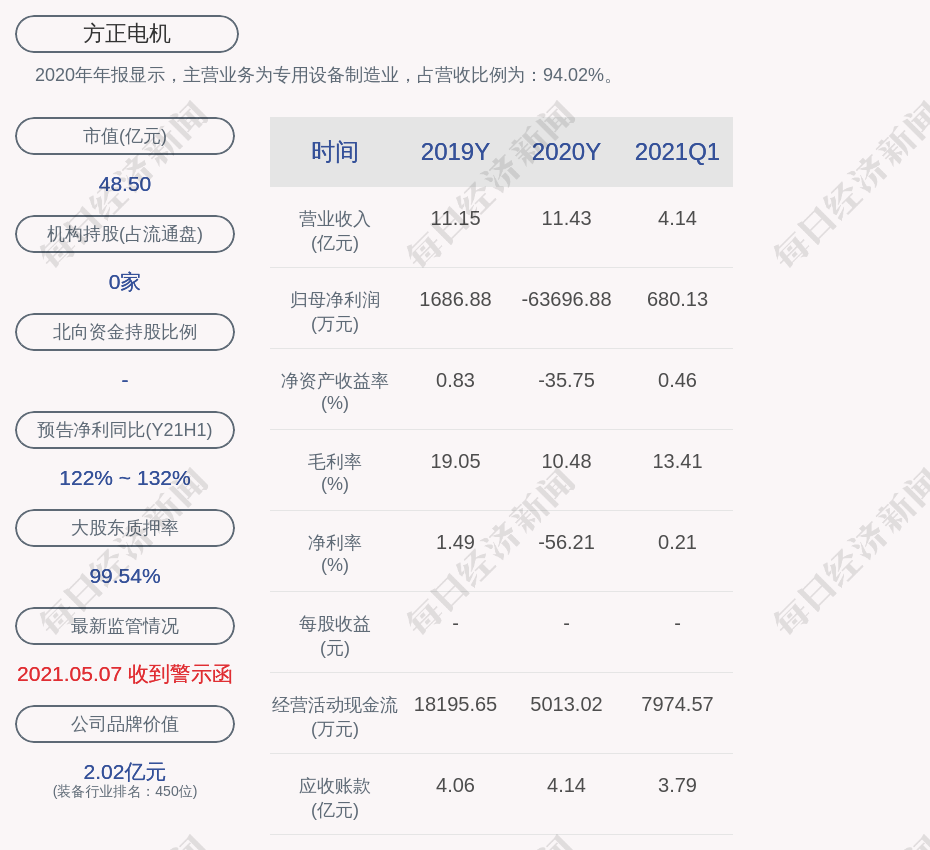This screenshot has width=930, height=850.
Task: Click the 净资产收益率(%) row label
Action: pos(335,392)
